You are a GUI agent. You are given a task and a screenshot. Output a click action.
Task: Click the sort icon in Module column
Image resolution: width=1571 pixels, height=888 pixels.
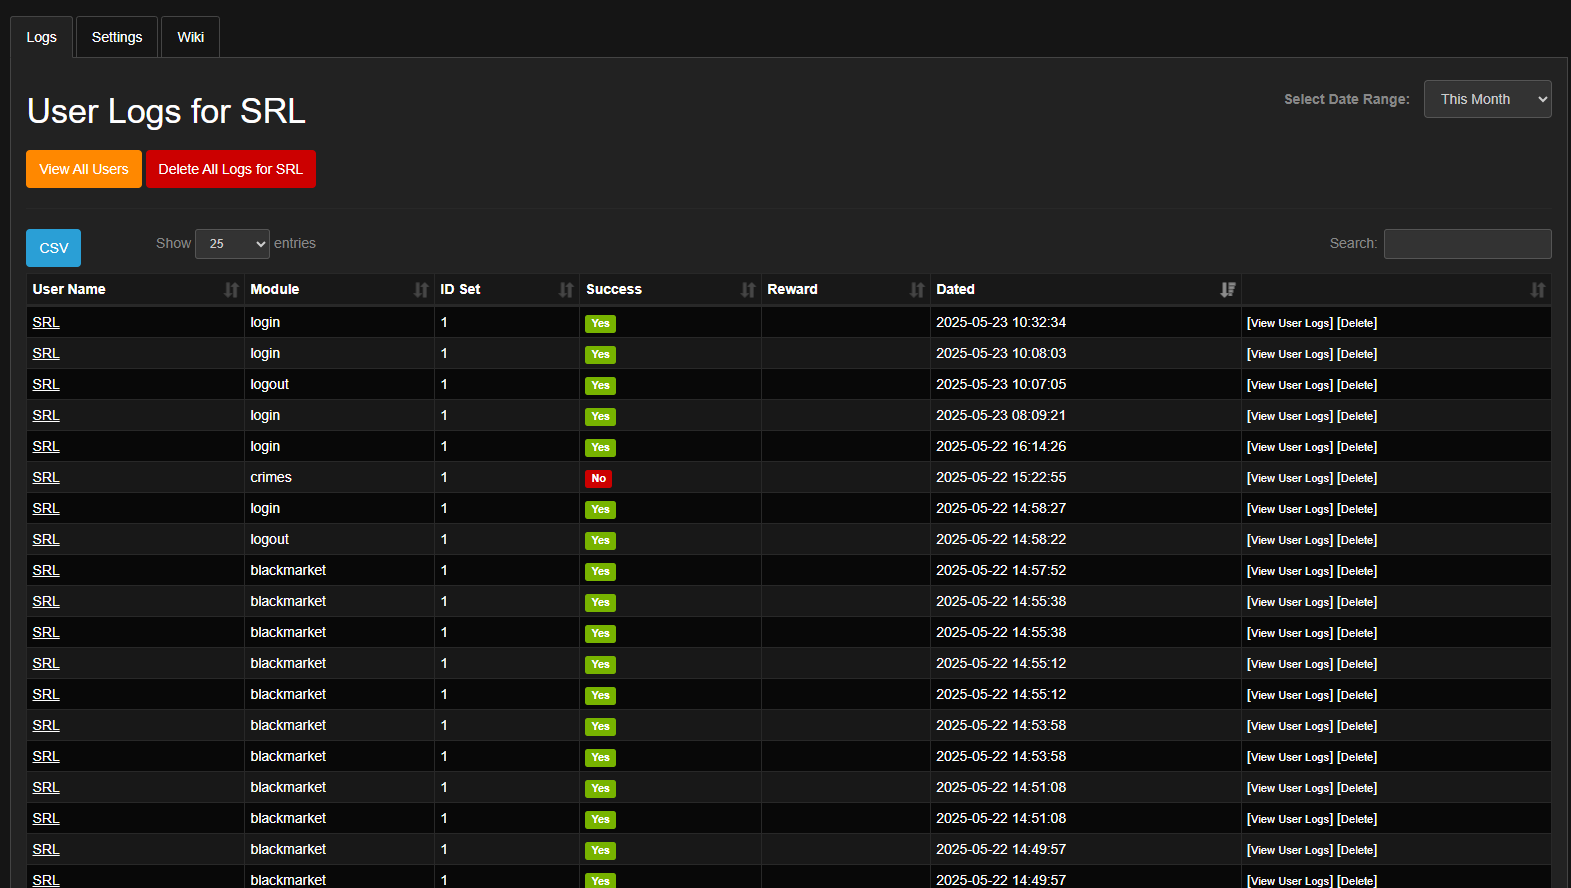click(x=421, y=290)
